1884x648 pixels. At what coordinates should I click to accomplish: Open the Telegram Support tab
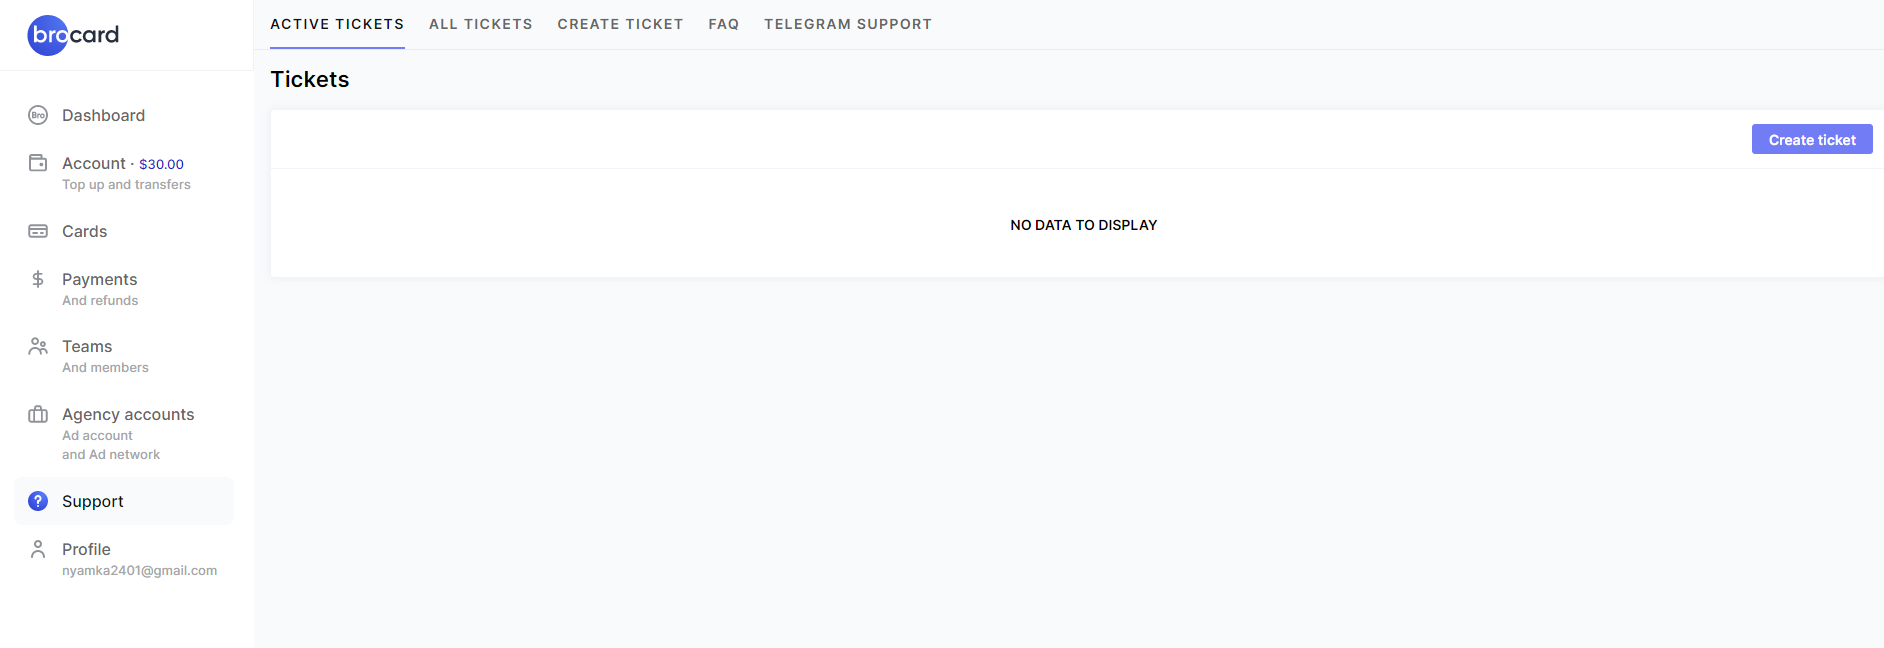848,24
